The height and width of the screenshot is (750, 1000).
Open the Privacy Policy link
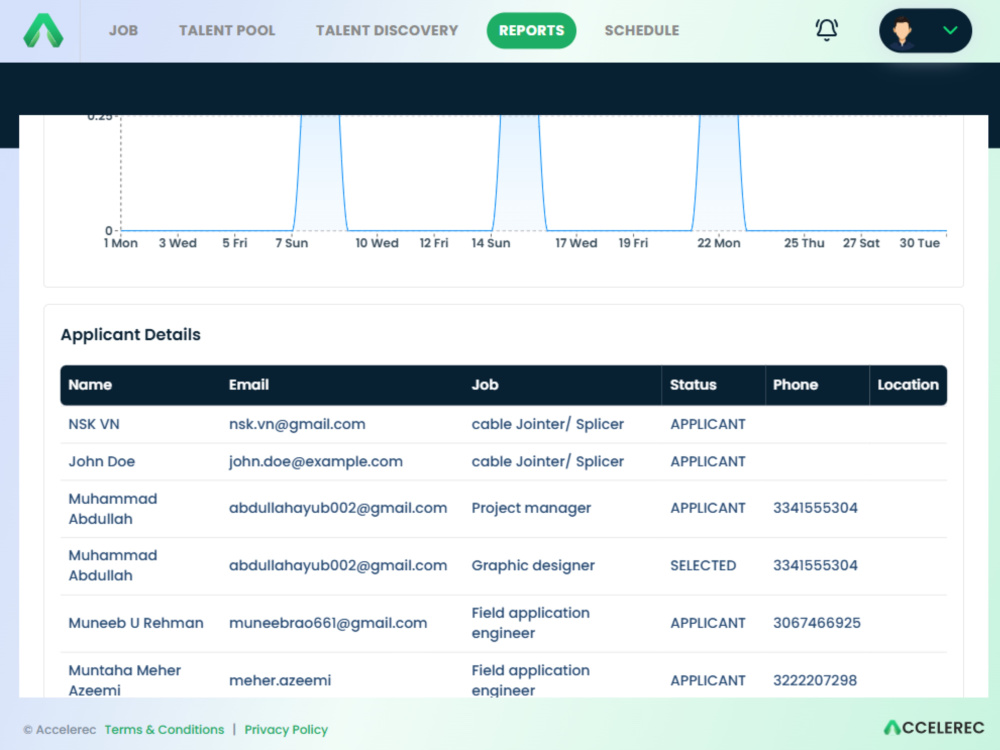[x=286, y=729]
